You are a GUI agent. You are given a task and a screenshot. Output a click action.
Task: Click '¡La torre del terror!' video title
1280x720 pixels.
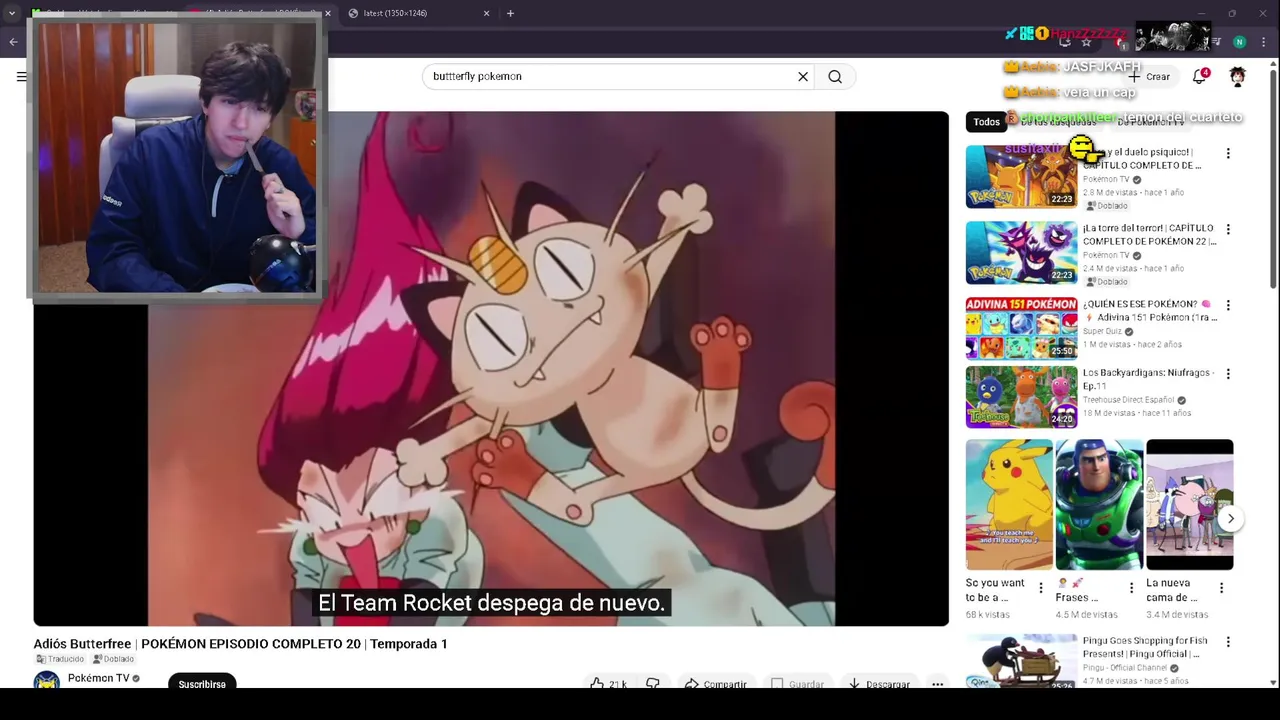tap(1149, 235)
